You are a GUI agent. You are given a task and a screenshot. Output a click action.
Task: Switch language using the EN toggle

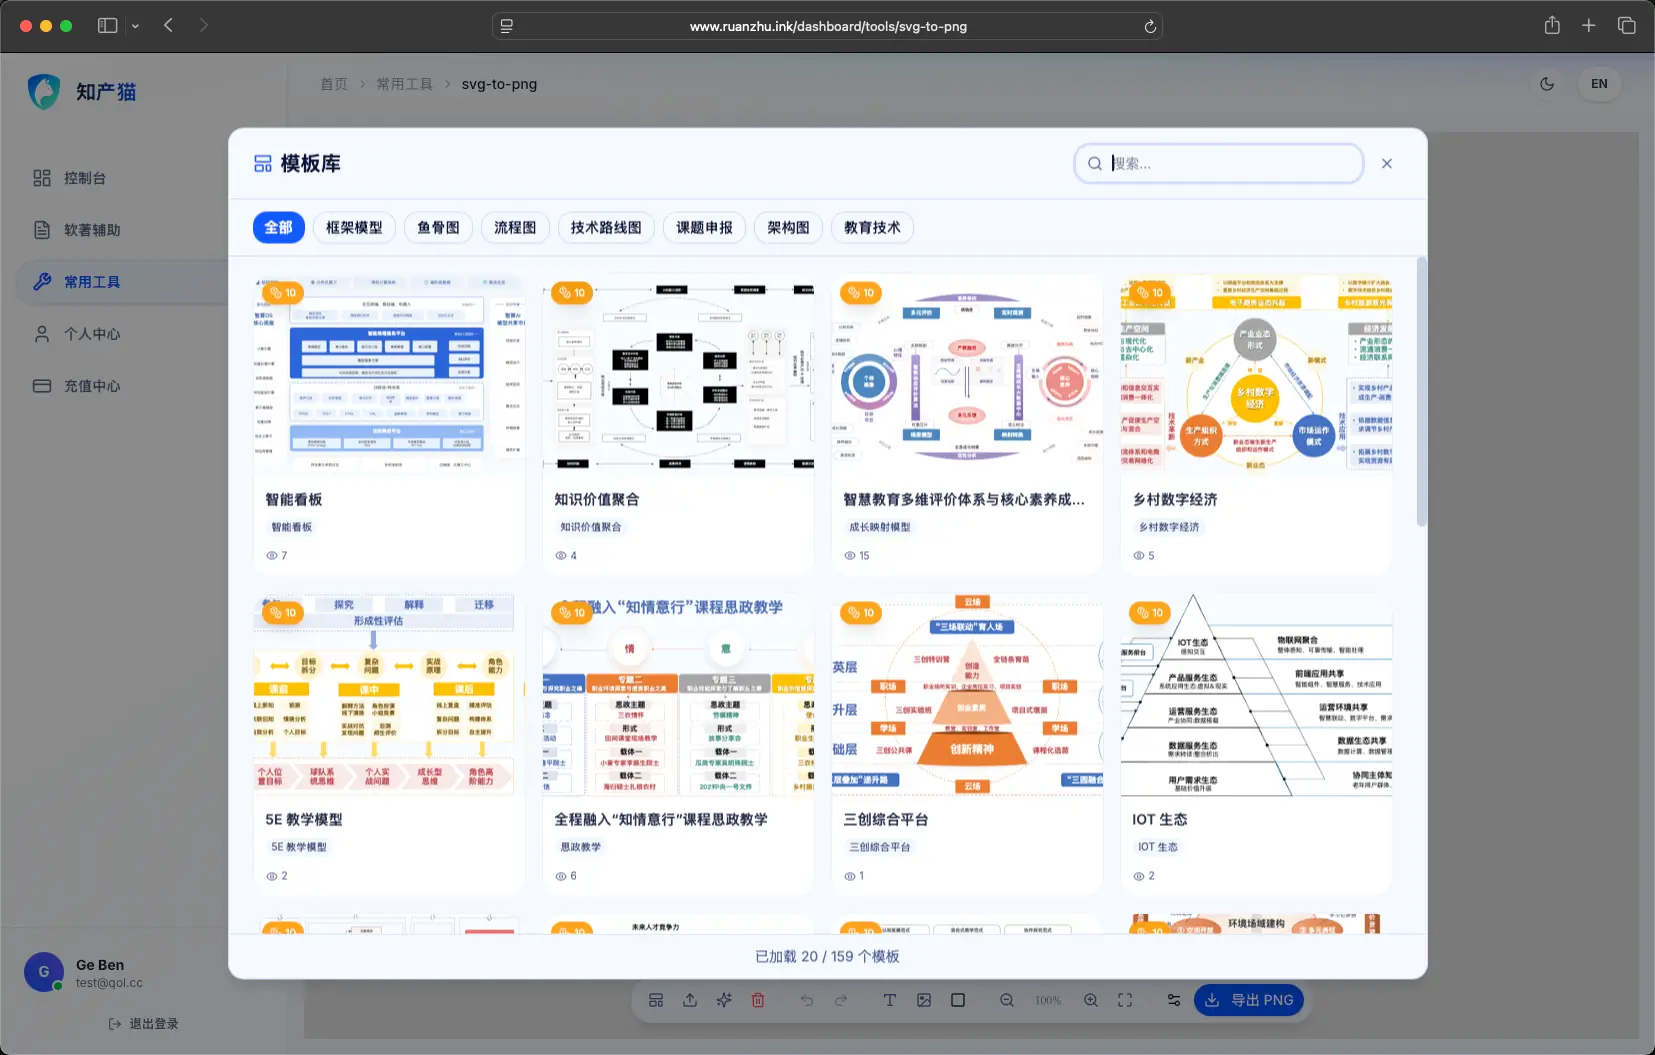tap(1598, 84)
